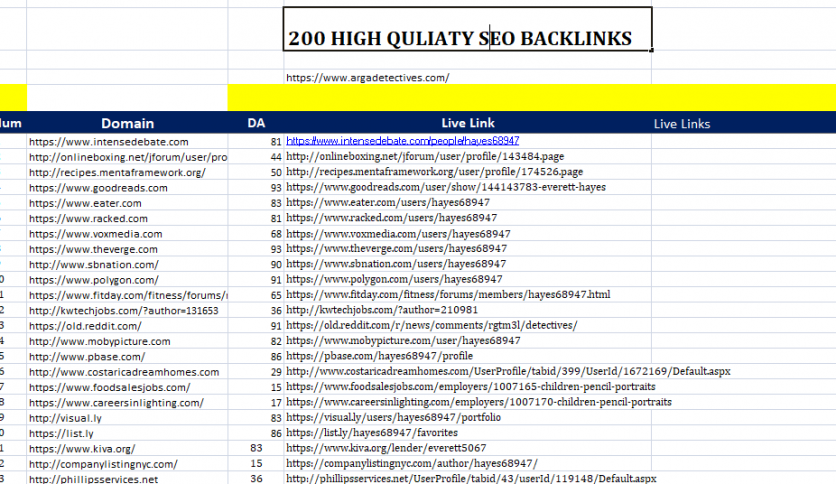
Task: Click the DA value 68 for voxmedia
Action: point(276,234)
